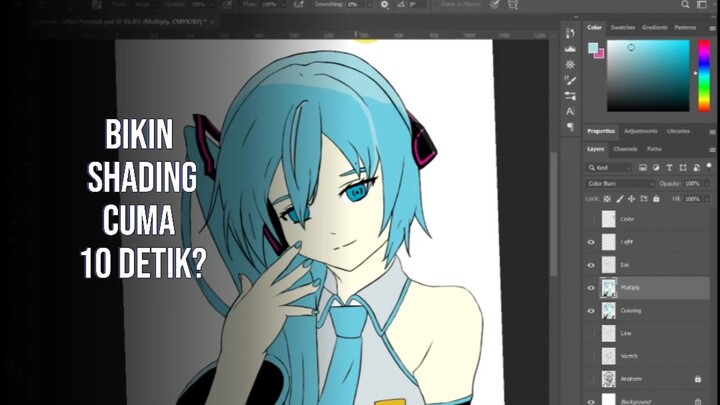Close the open document tab
The image size is (720, 405).
[x=212, y=22]
